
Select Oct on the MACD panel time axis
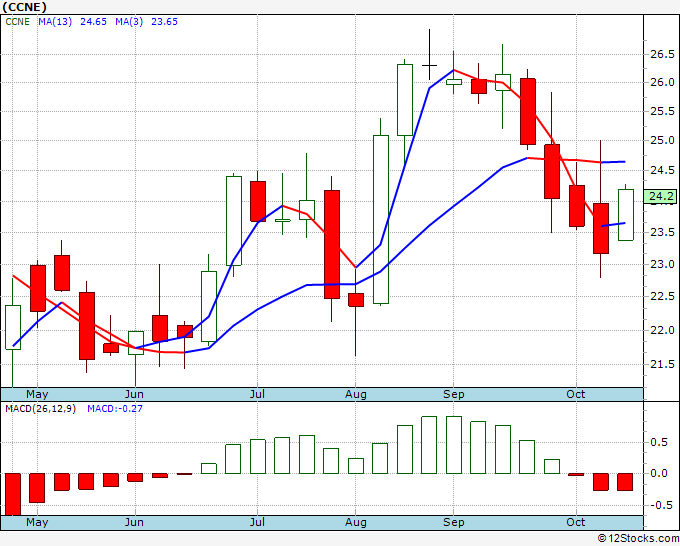tap(575, 522)
